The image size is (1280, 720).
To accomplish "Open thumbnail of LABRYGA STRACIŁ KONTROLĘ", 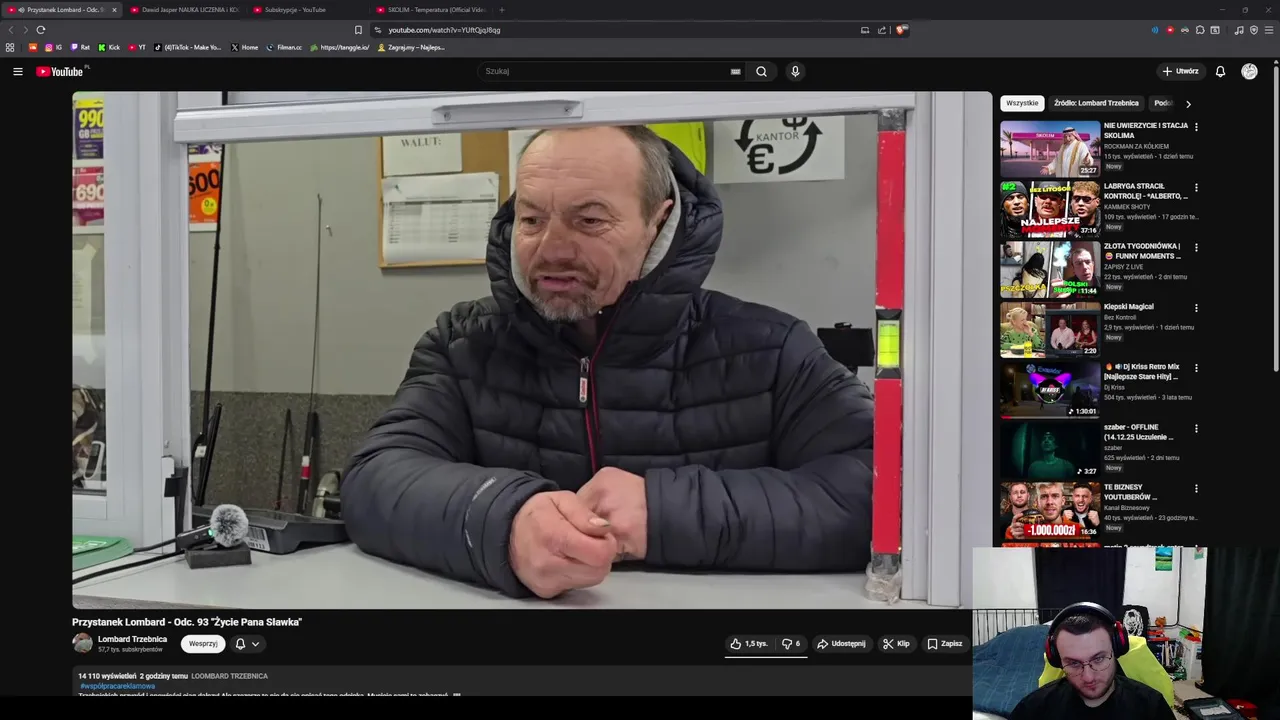I will point(1050,209).
